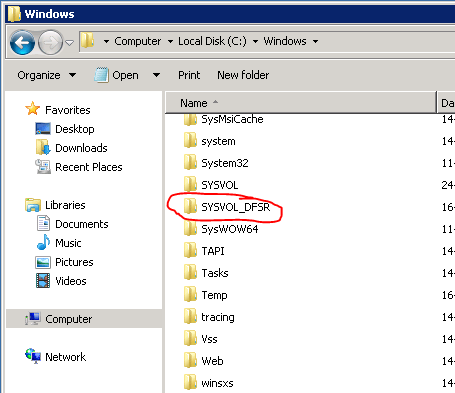455x393 pixels.
Task: Select the tracing folder name
Action: point(218,317)
